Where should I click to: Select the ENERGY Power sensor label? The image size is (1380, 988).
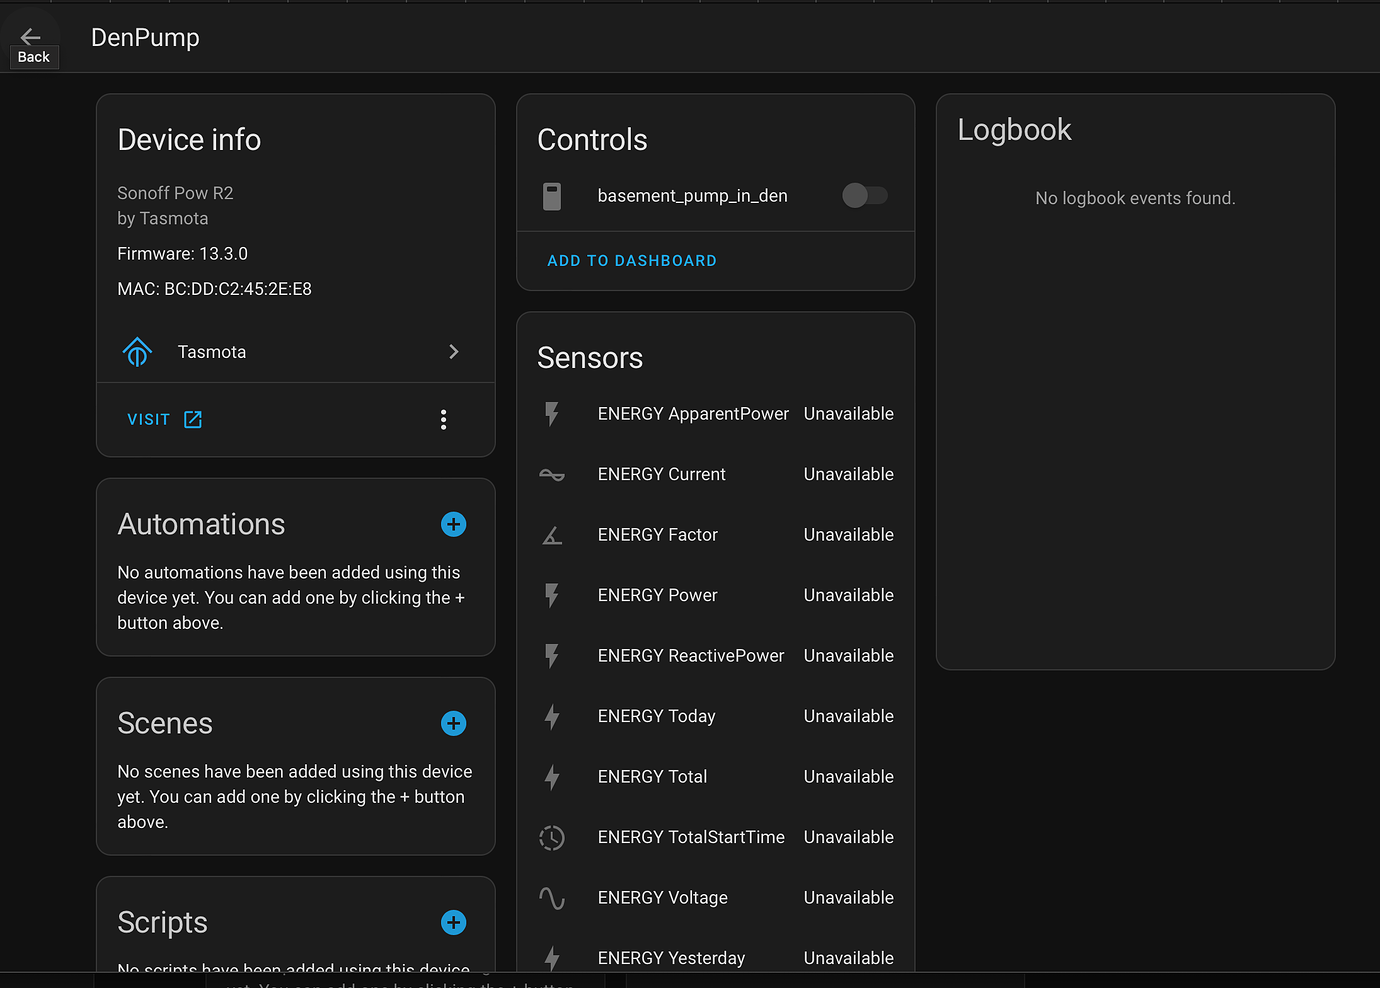point(658,595)
